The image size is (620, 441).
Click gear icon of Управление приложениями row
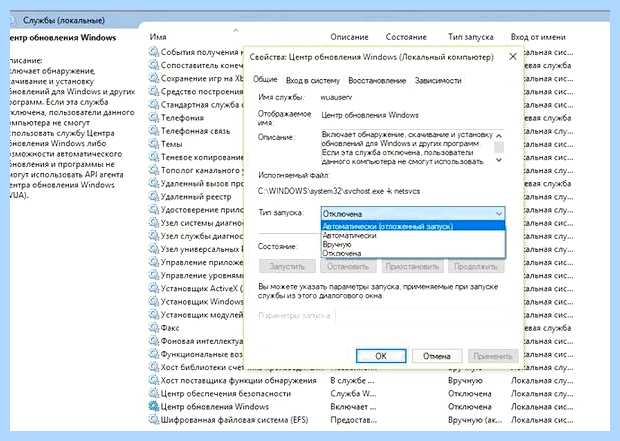pos(153,262)
